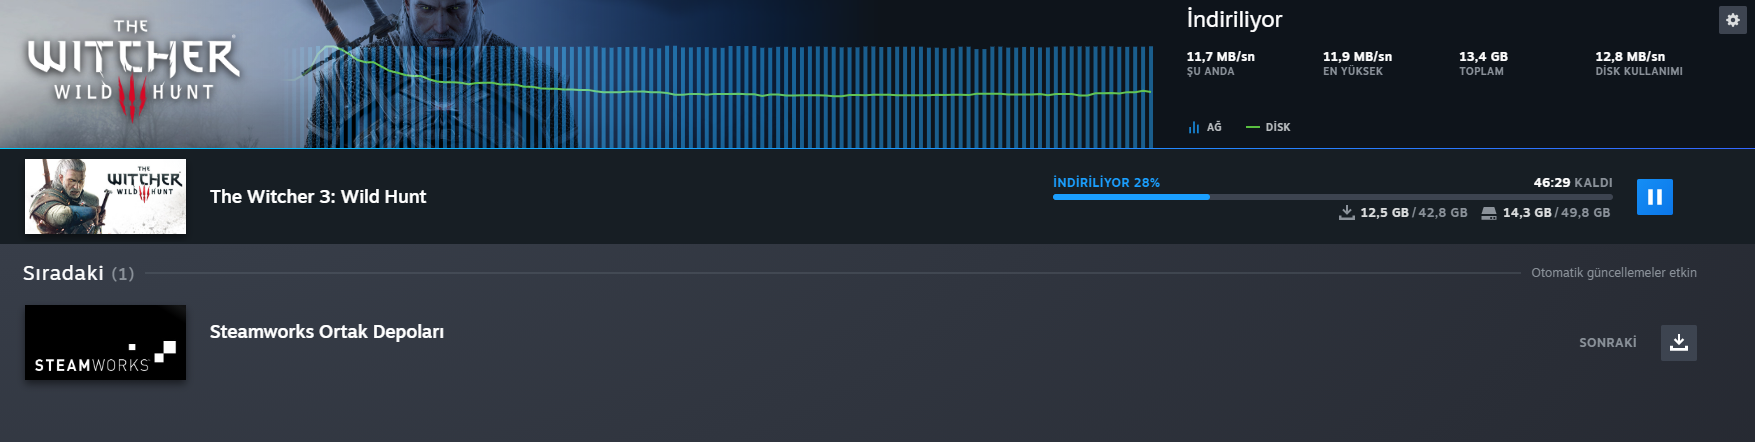Click the Steamworks download now icon
Screen dimensions: 1755x442
(1678, 342)
